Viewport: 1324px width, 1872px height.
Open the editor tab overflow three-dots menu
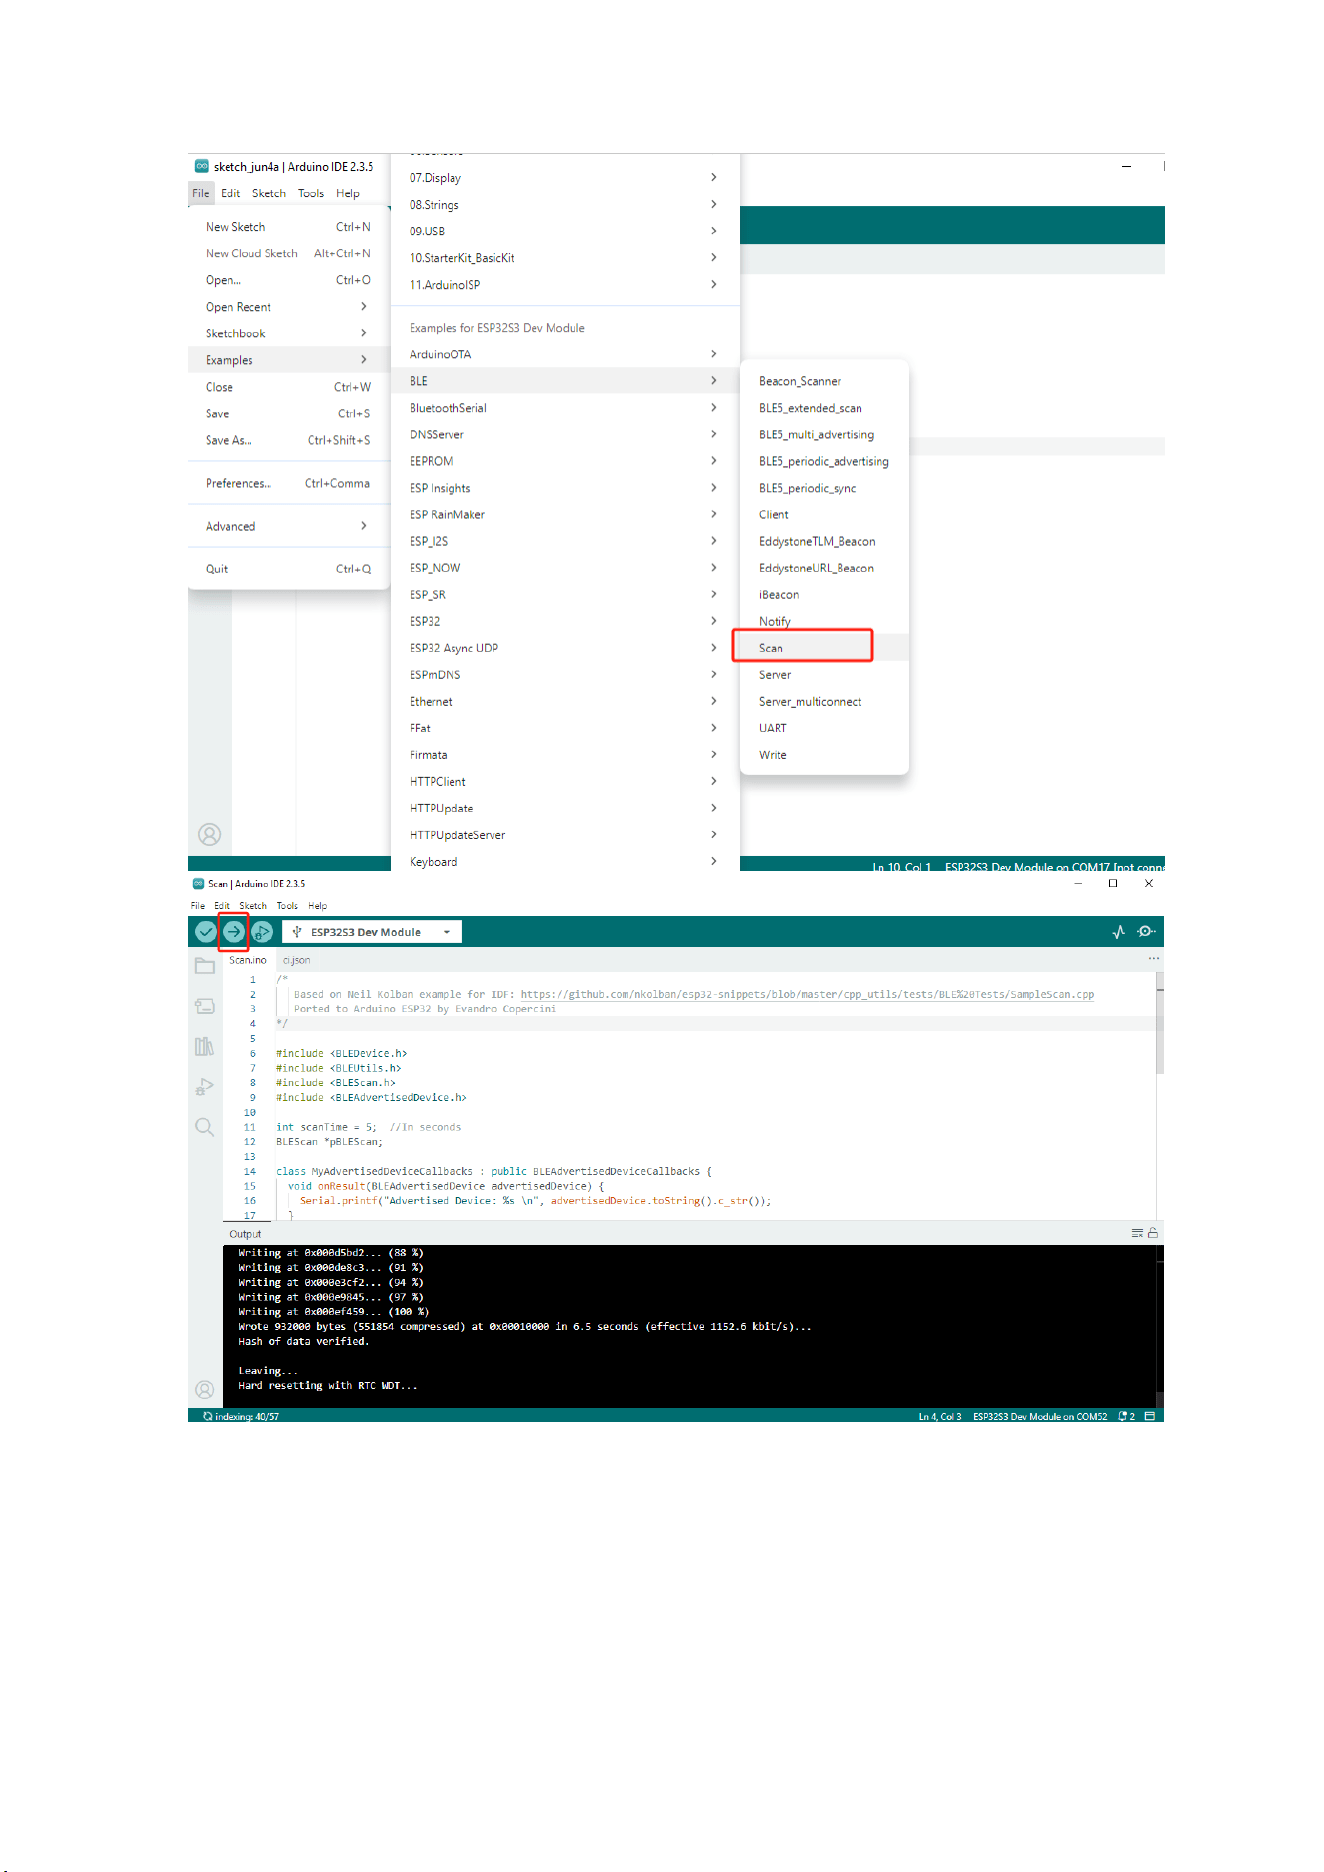tap(1154, 959)
